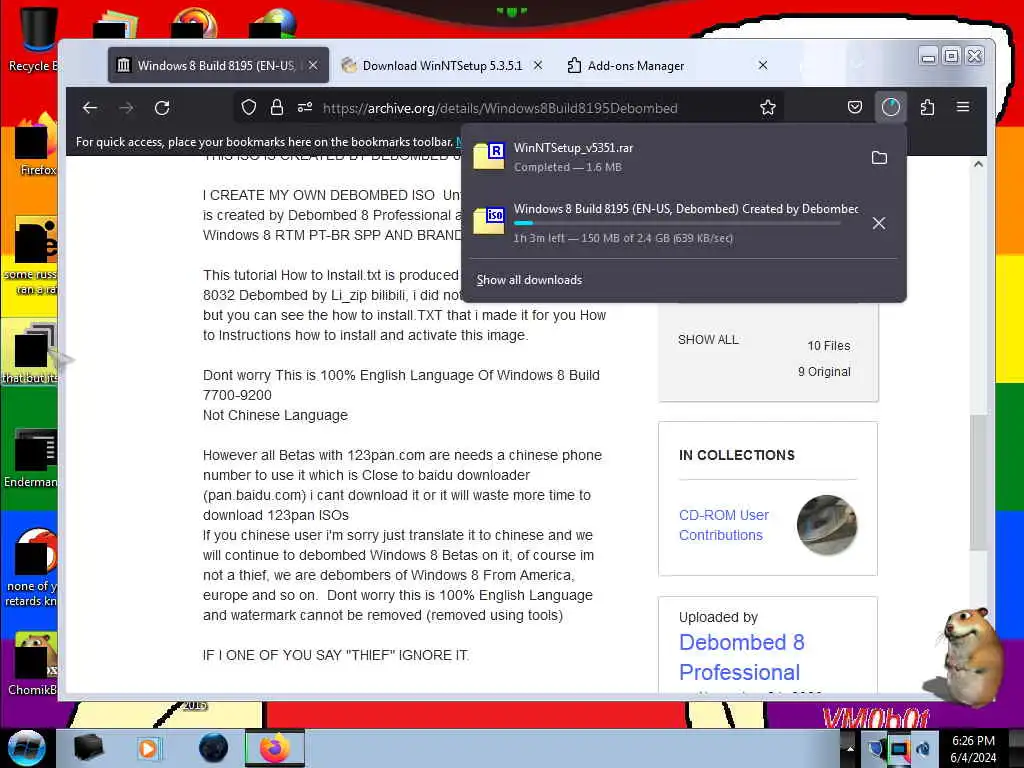Bookmark this page with the star icon

(767, 108)
